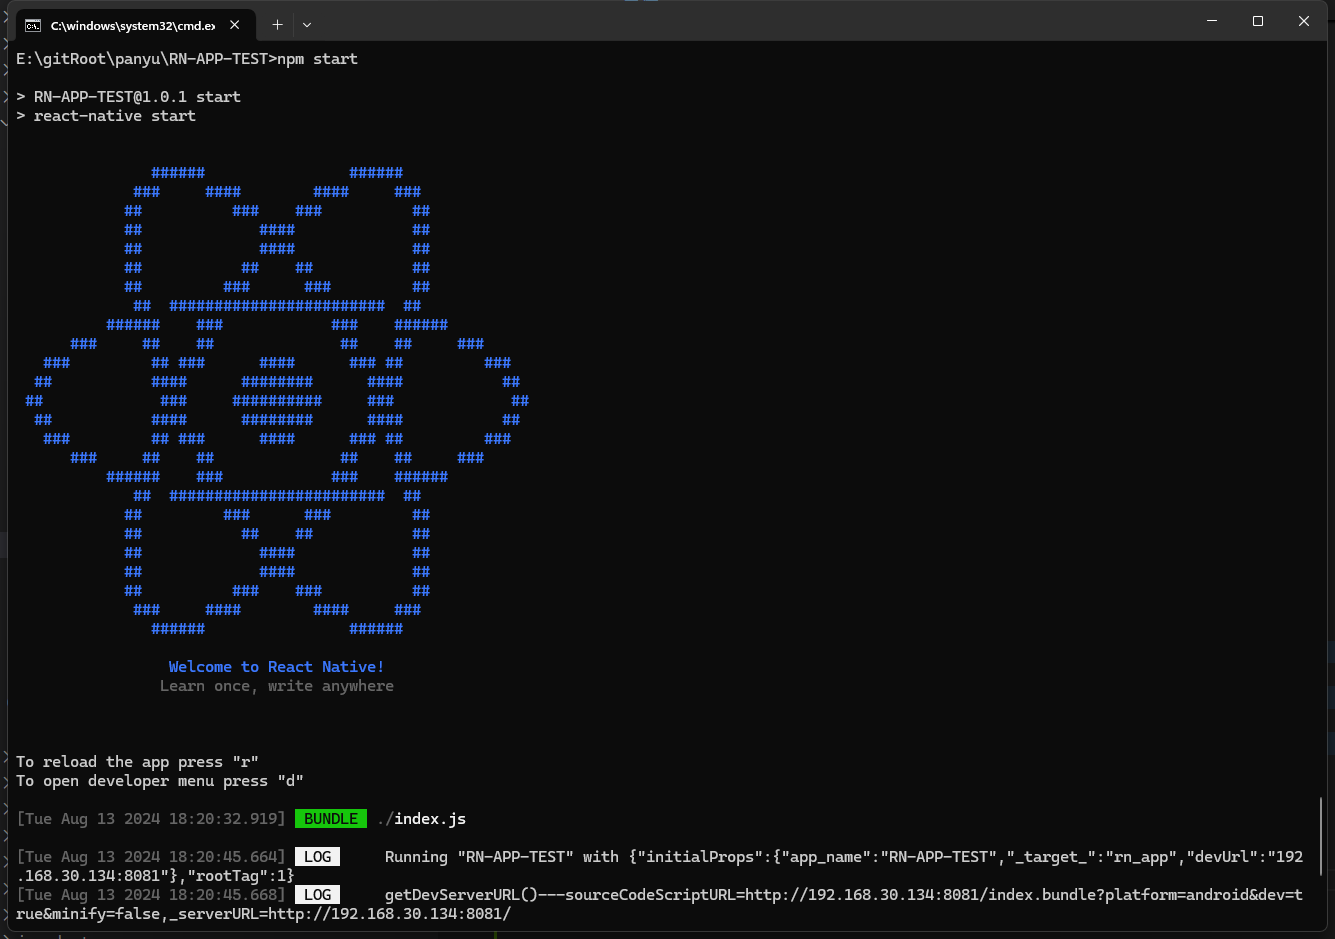Click the ./index.js bundle path

422,819
